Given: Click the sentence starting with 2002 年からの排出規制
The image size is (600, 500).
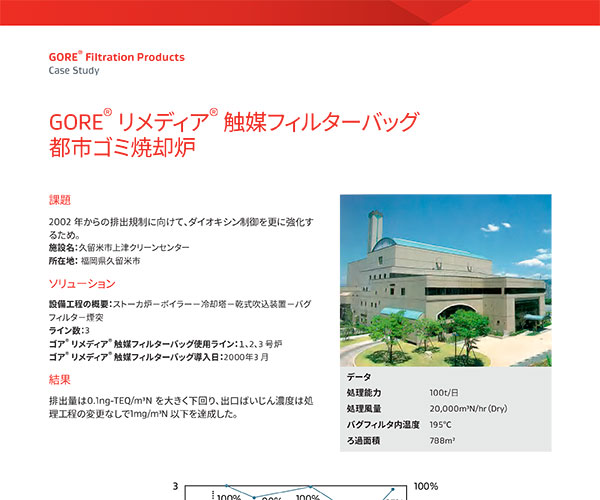Looking at the screenshot, I should (x=181, y=228).
